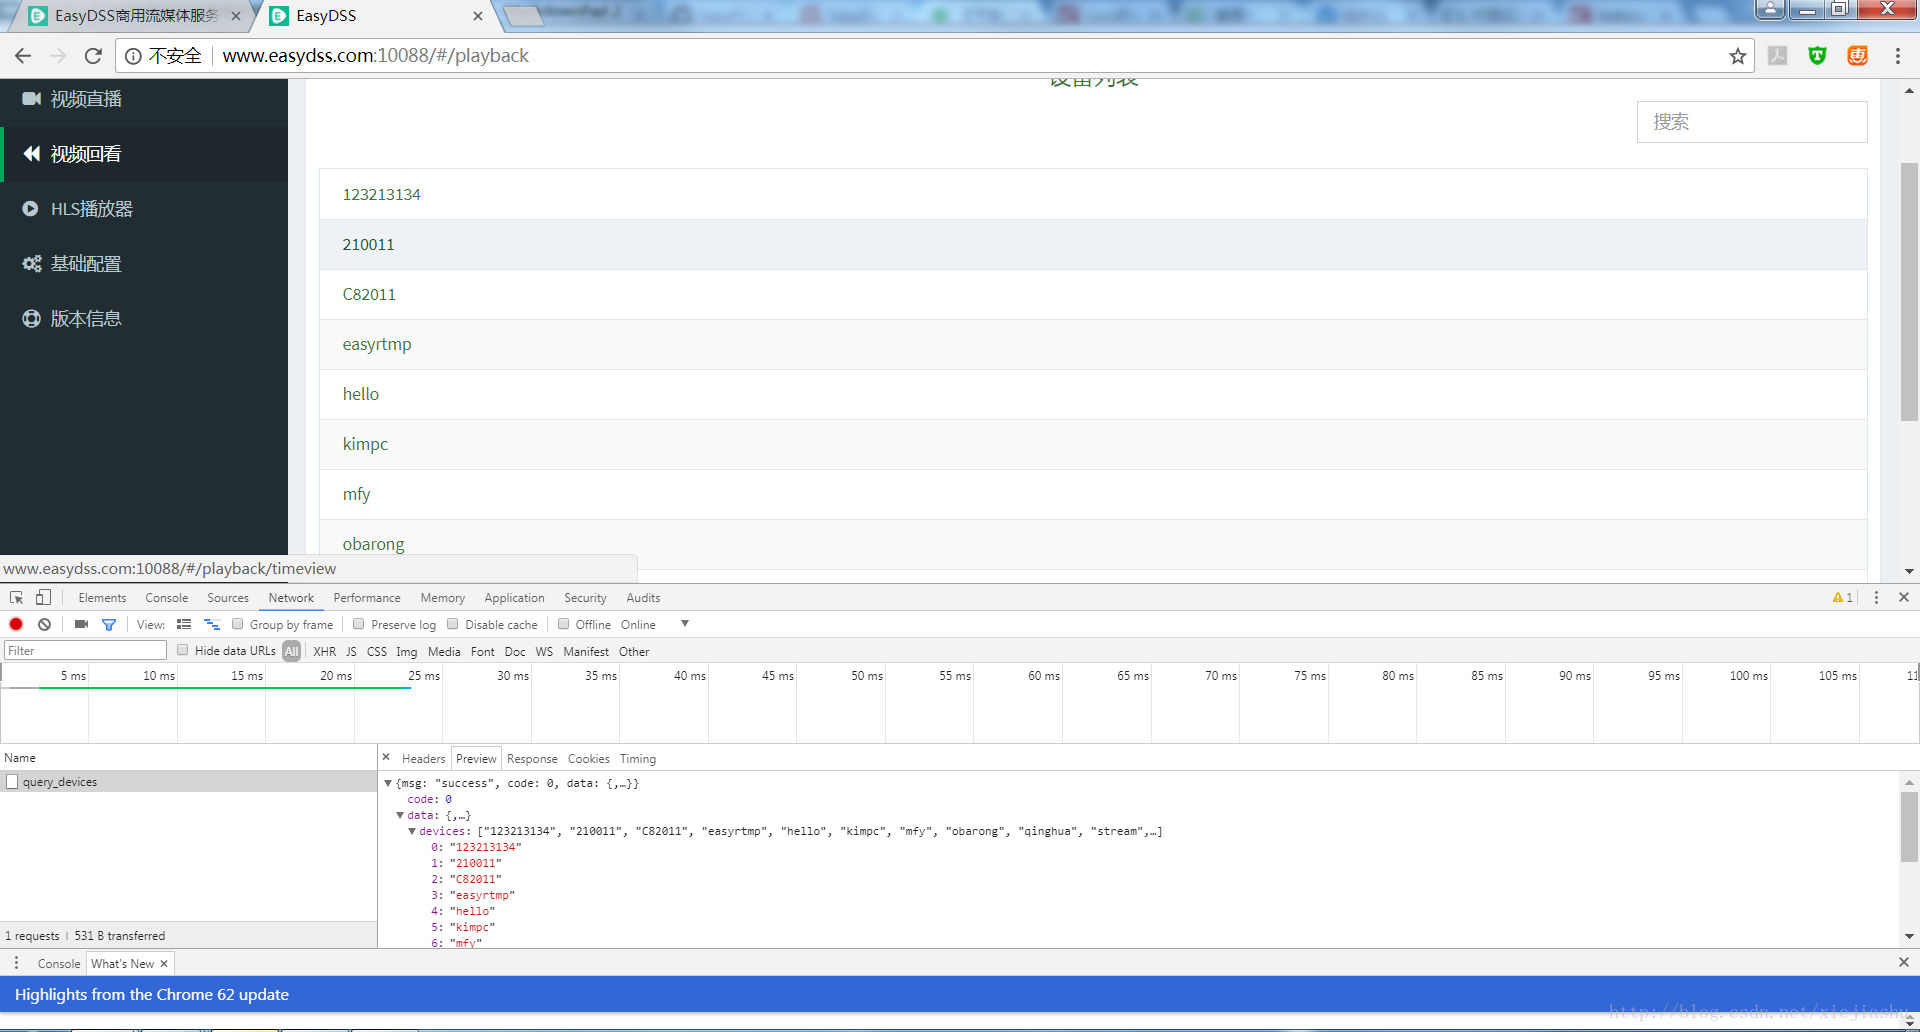Screen dimensions: 1920x1032
Task: Open the PDF extension icon
Action: pos(1778,56)
